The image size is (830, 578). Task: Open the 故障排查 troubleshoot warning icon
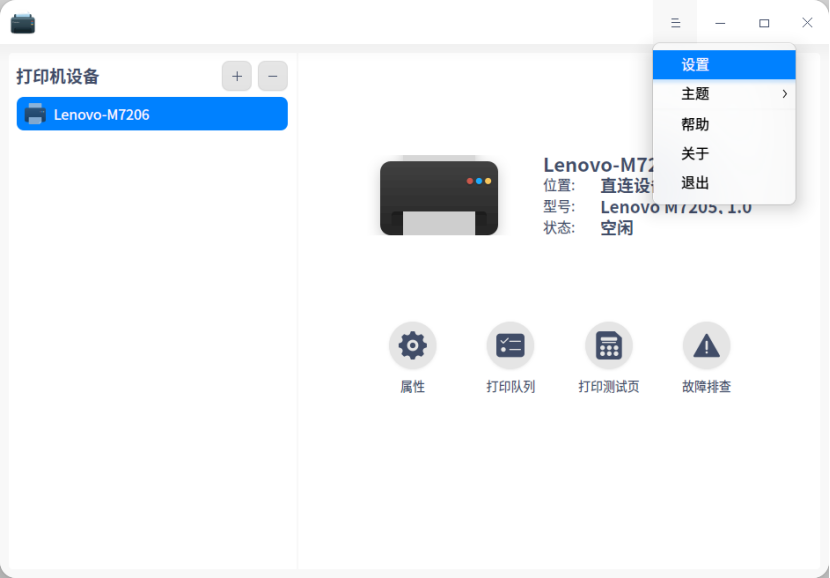[707, 346]
